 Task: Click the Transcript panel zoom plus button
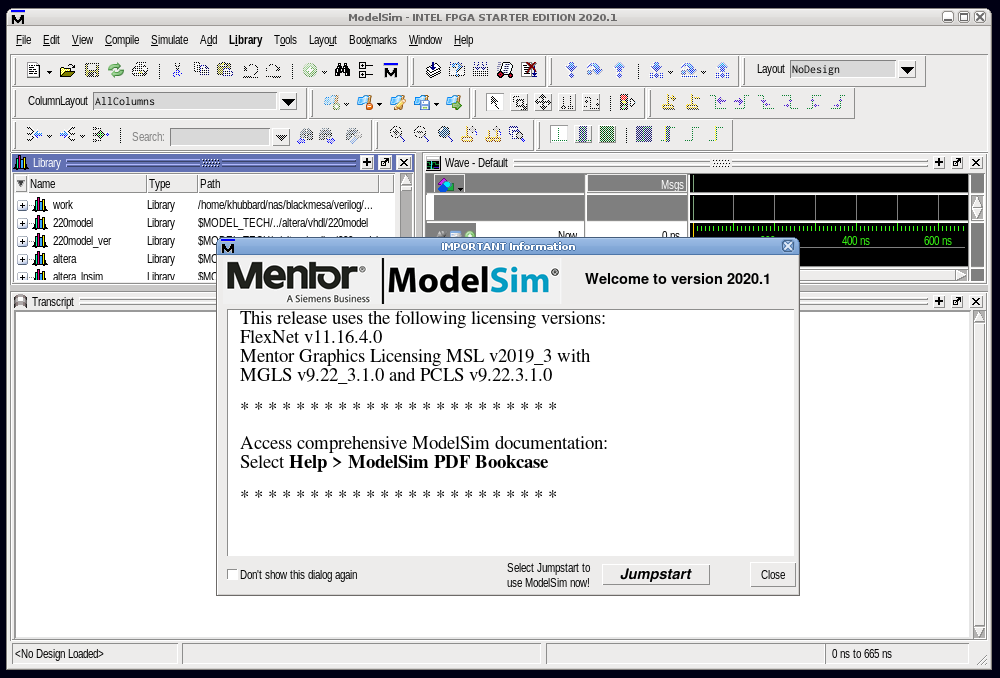[x=939, y=301]
